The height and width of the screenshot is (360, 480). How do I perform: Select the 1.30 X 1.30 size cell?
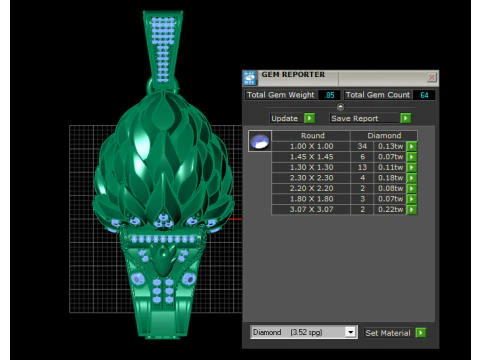[311, 167]
